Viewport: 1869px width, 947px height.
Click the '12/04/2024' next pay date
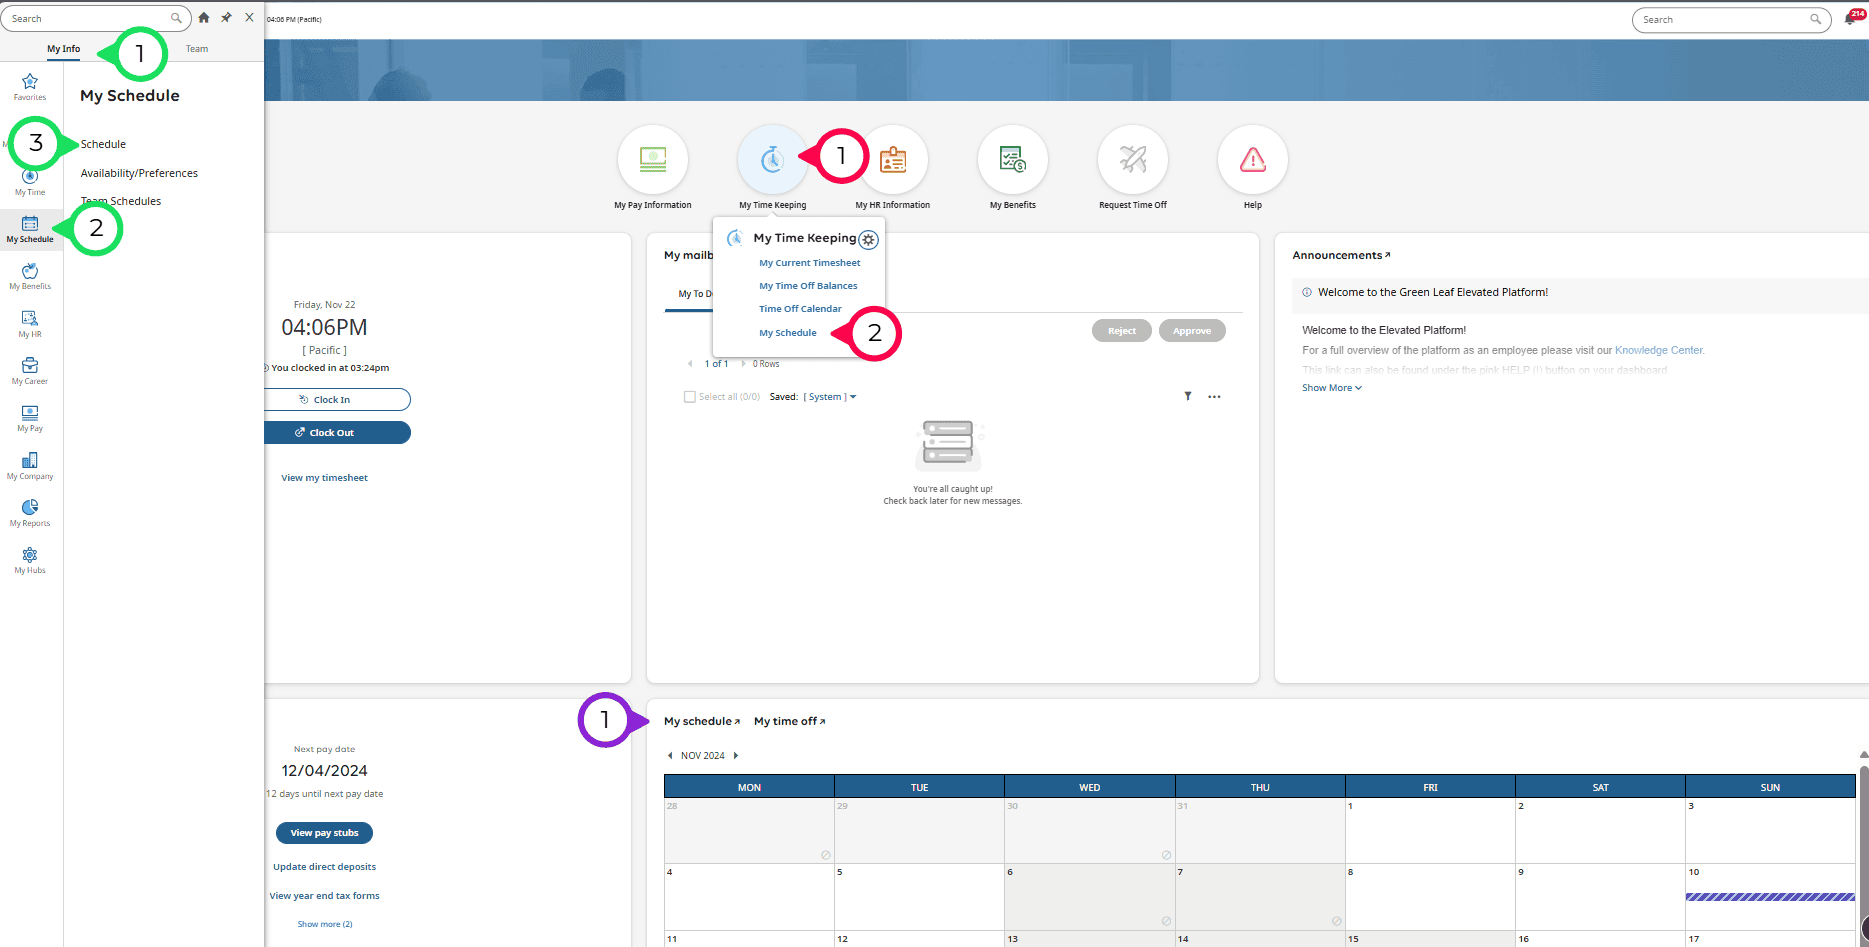tap(325, 771)
